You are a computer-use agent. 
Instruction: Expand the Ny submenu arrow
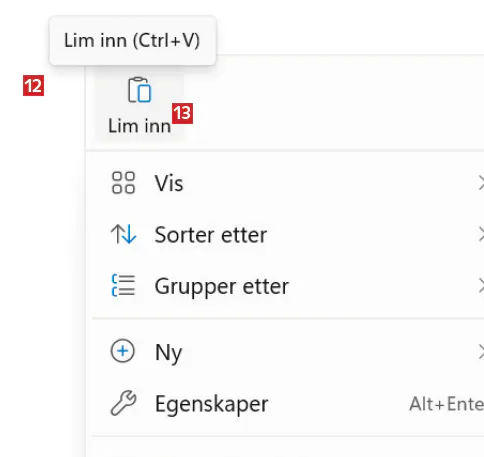click(x=481, y=352)
